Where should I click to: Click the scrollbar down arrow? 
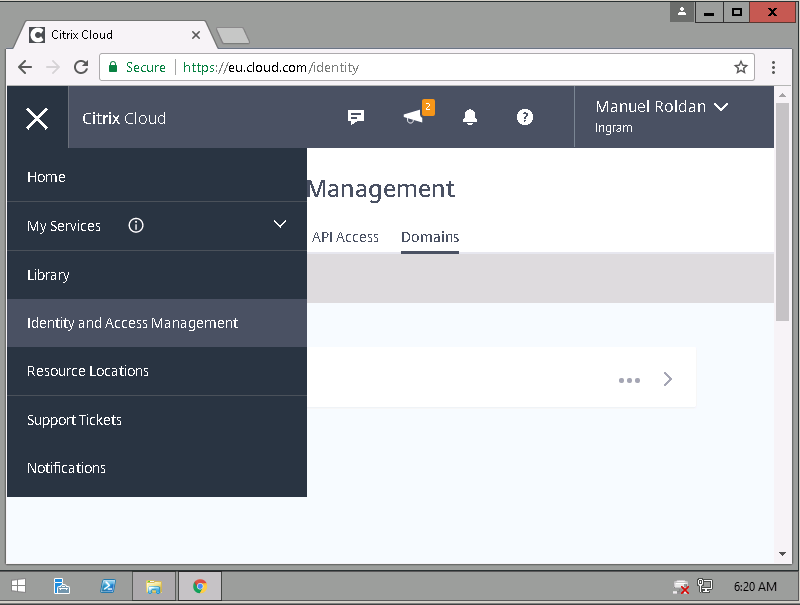pos(782,553)
